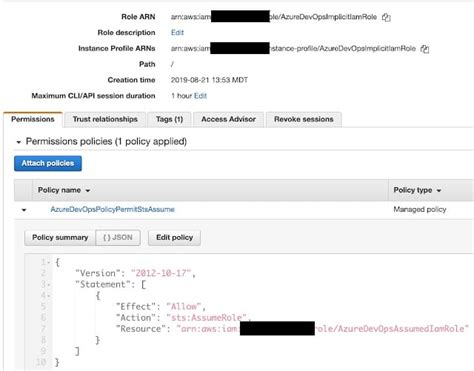Click the "2012-10-17" version value in JSON
The height and width of the screenshot is (371, 474).
[161, 273]
